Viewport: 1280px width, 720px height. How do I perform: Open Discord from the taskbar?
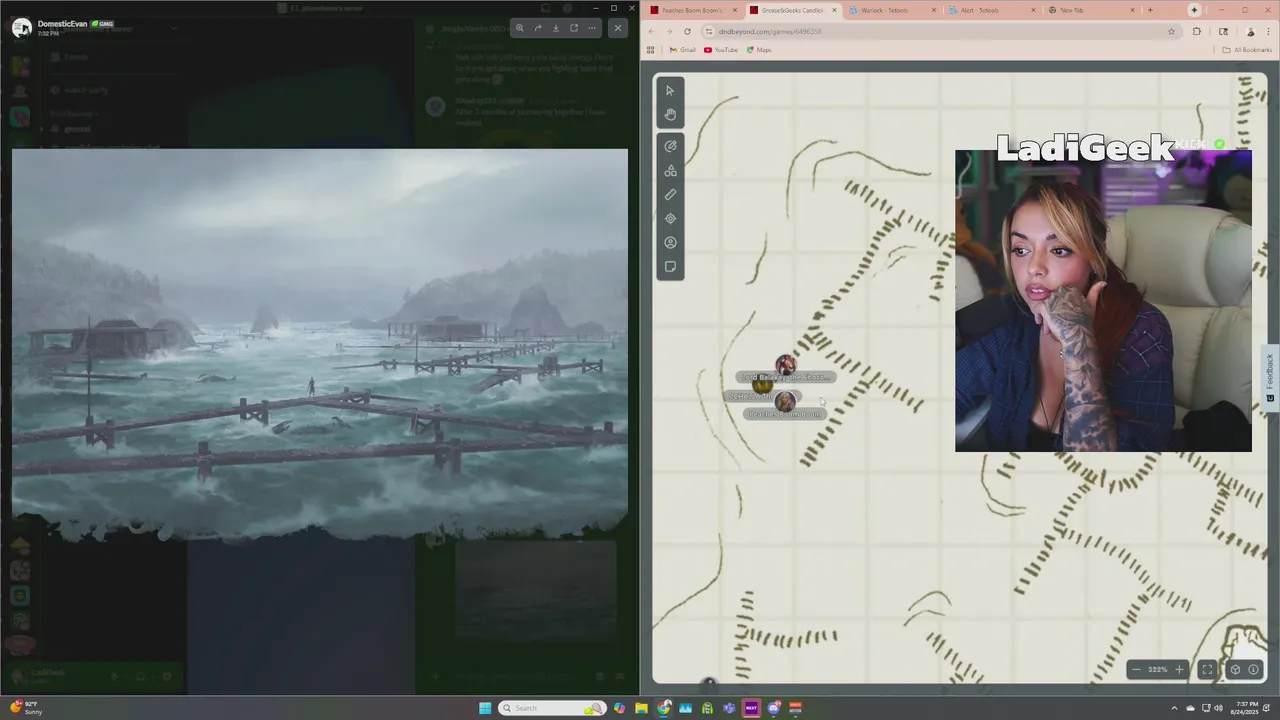click(773, 708)
